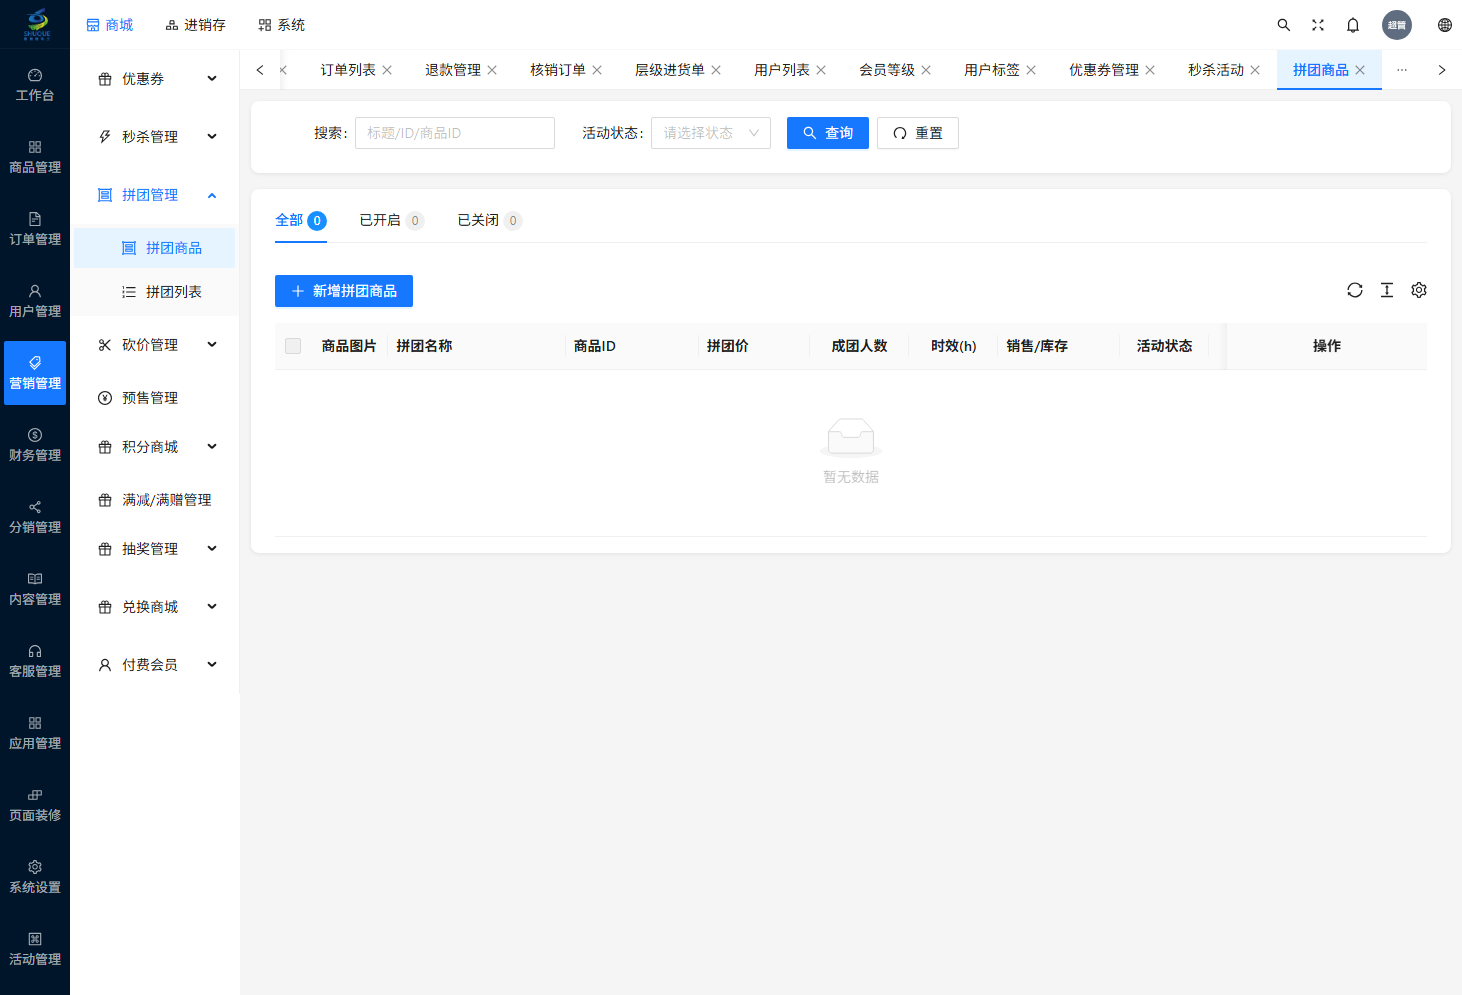
Task: Open 内容管理 in the left sidebar
Action: pyautogui.click(x=35, y=589)
